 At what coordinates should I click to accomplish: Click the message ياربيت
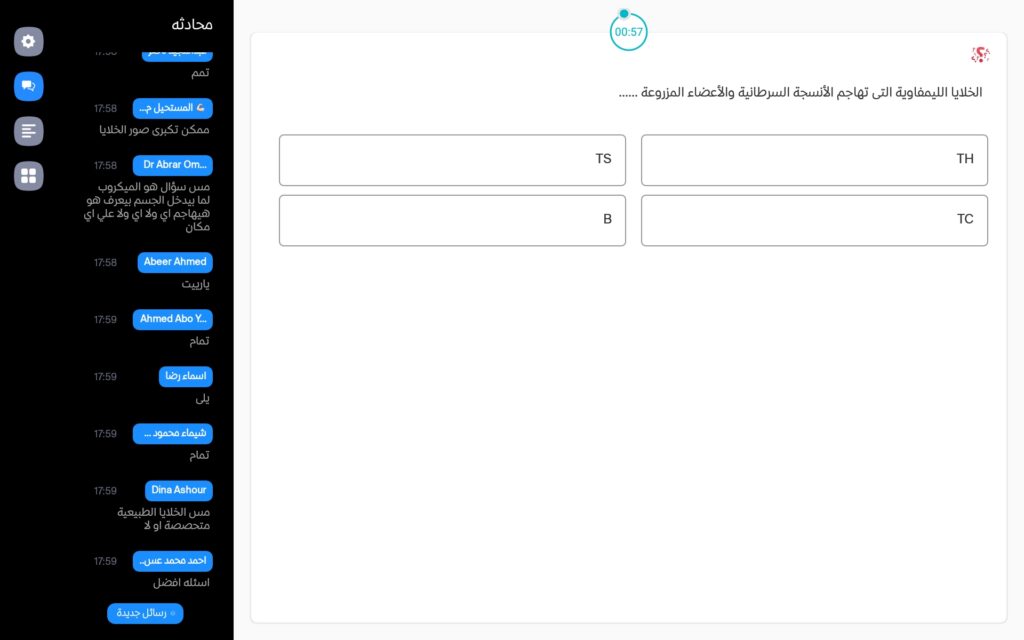tap(195, 284)
